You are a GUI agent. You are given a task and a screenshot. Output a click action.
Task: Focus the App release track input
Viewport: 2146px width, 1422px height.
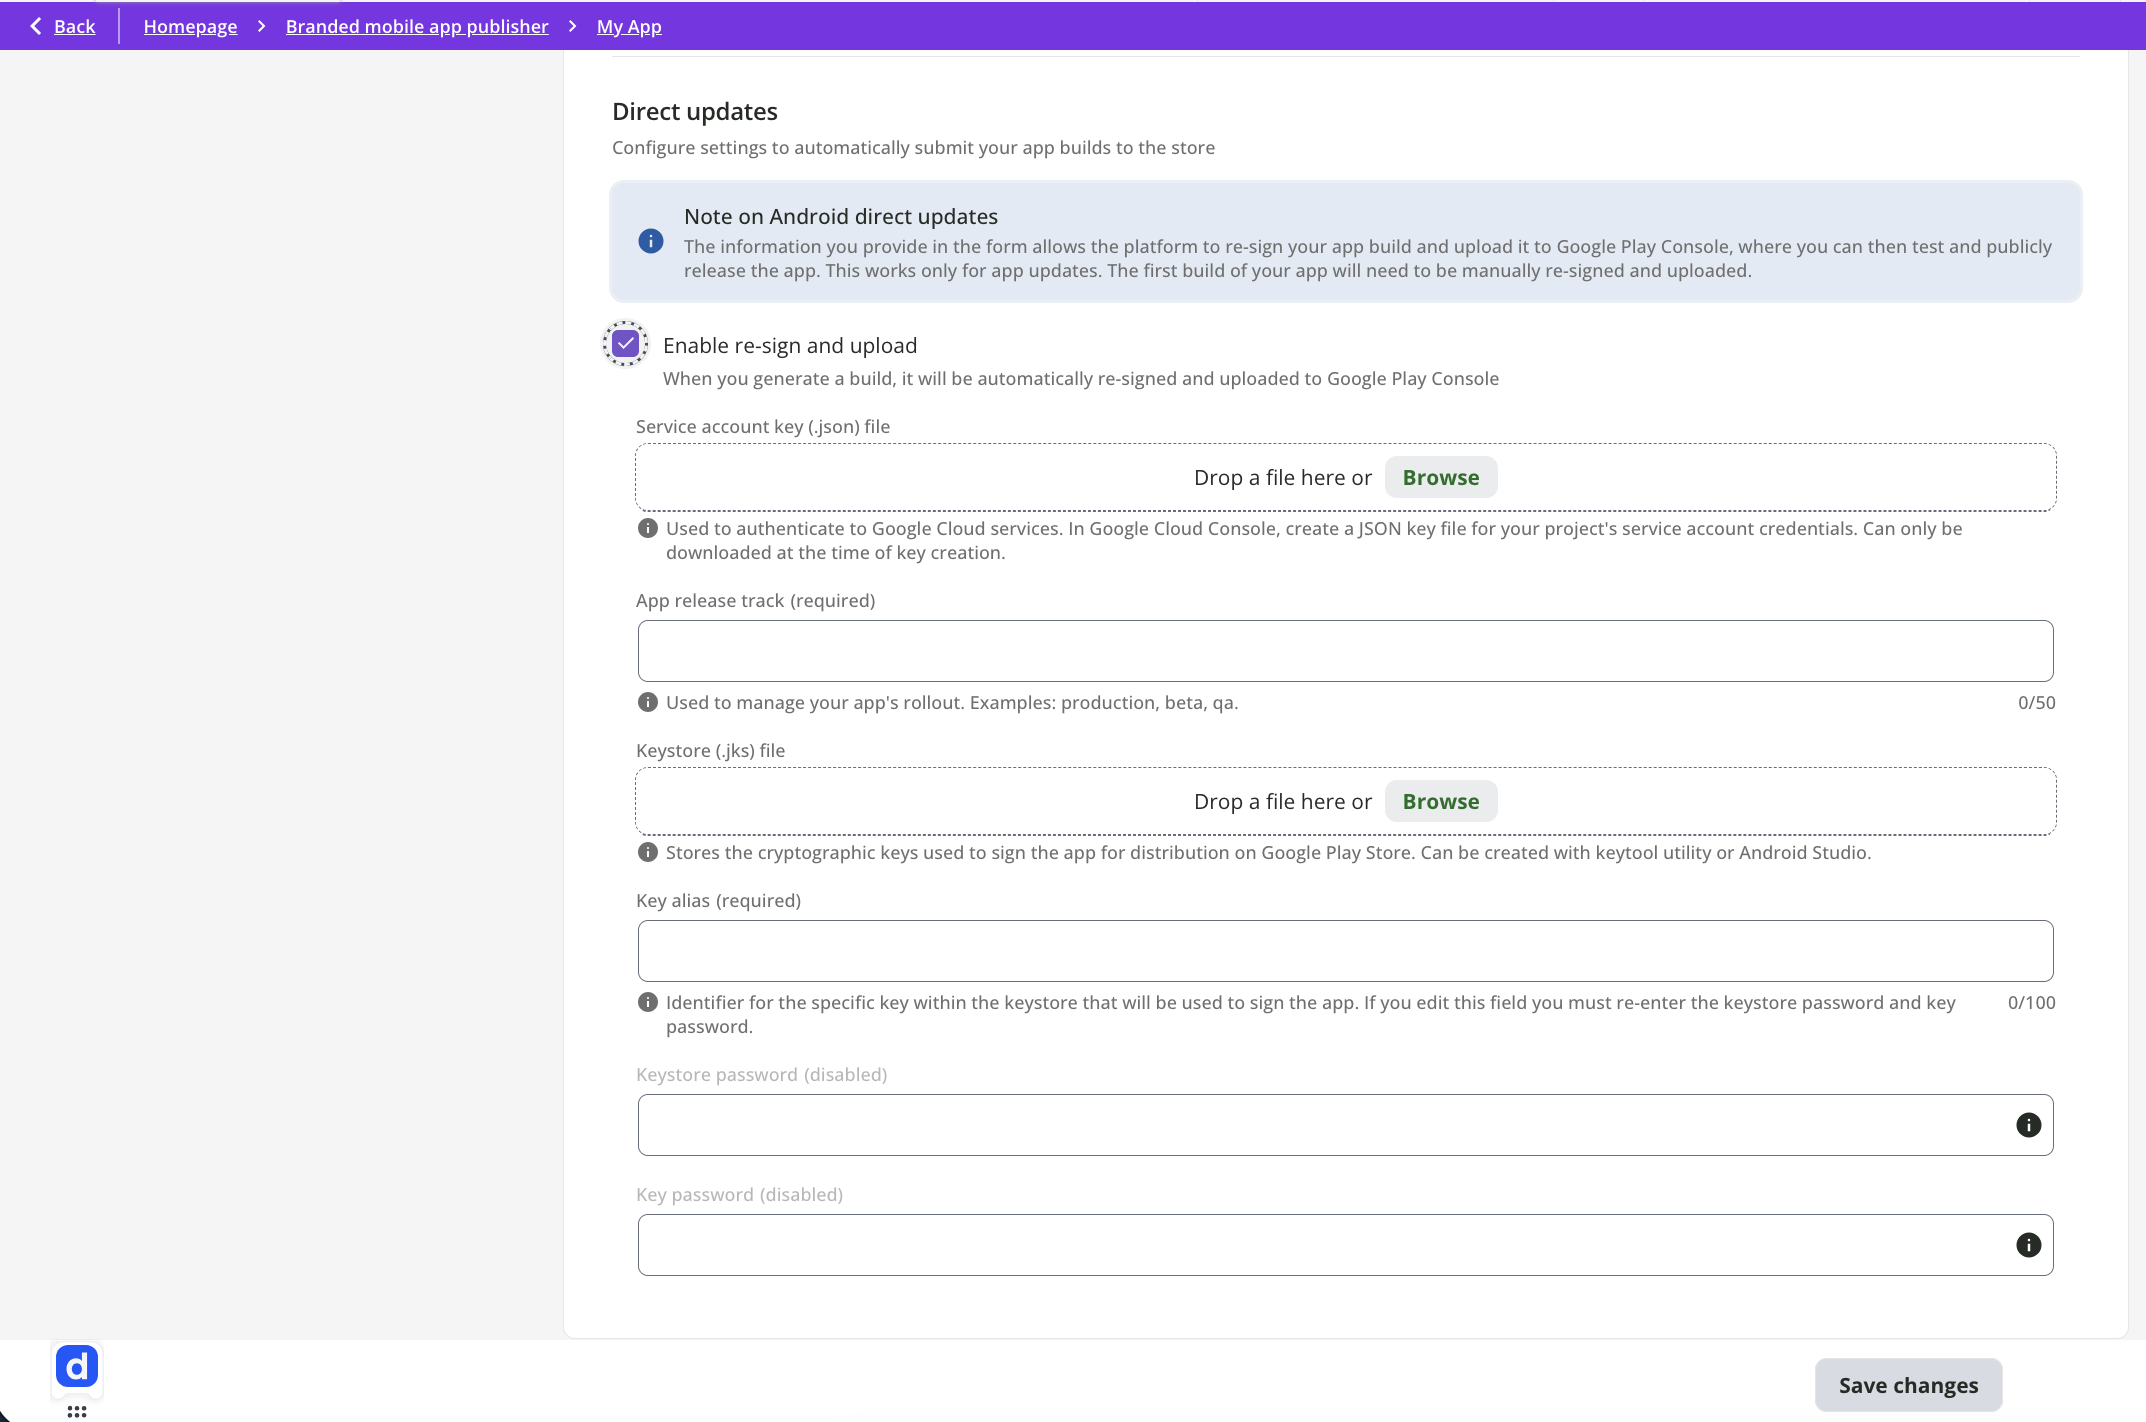[1345, 651]
